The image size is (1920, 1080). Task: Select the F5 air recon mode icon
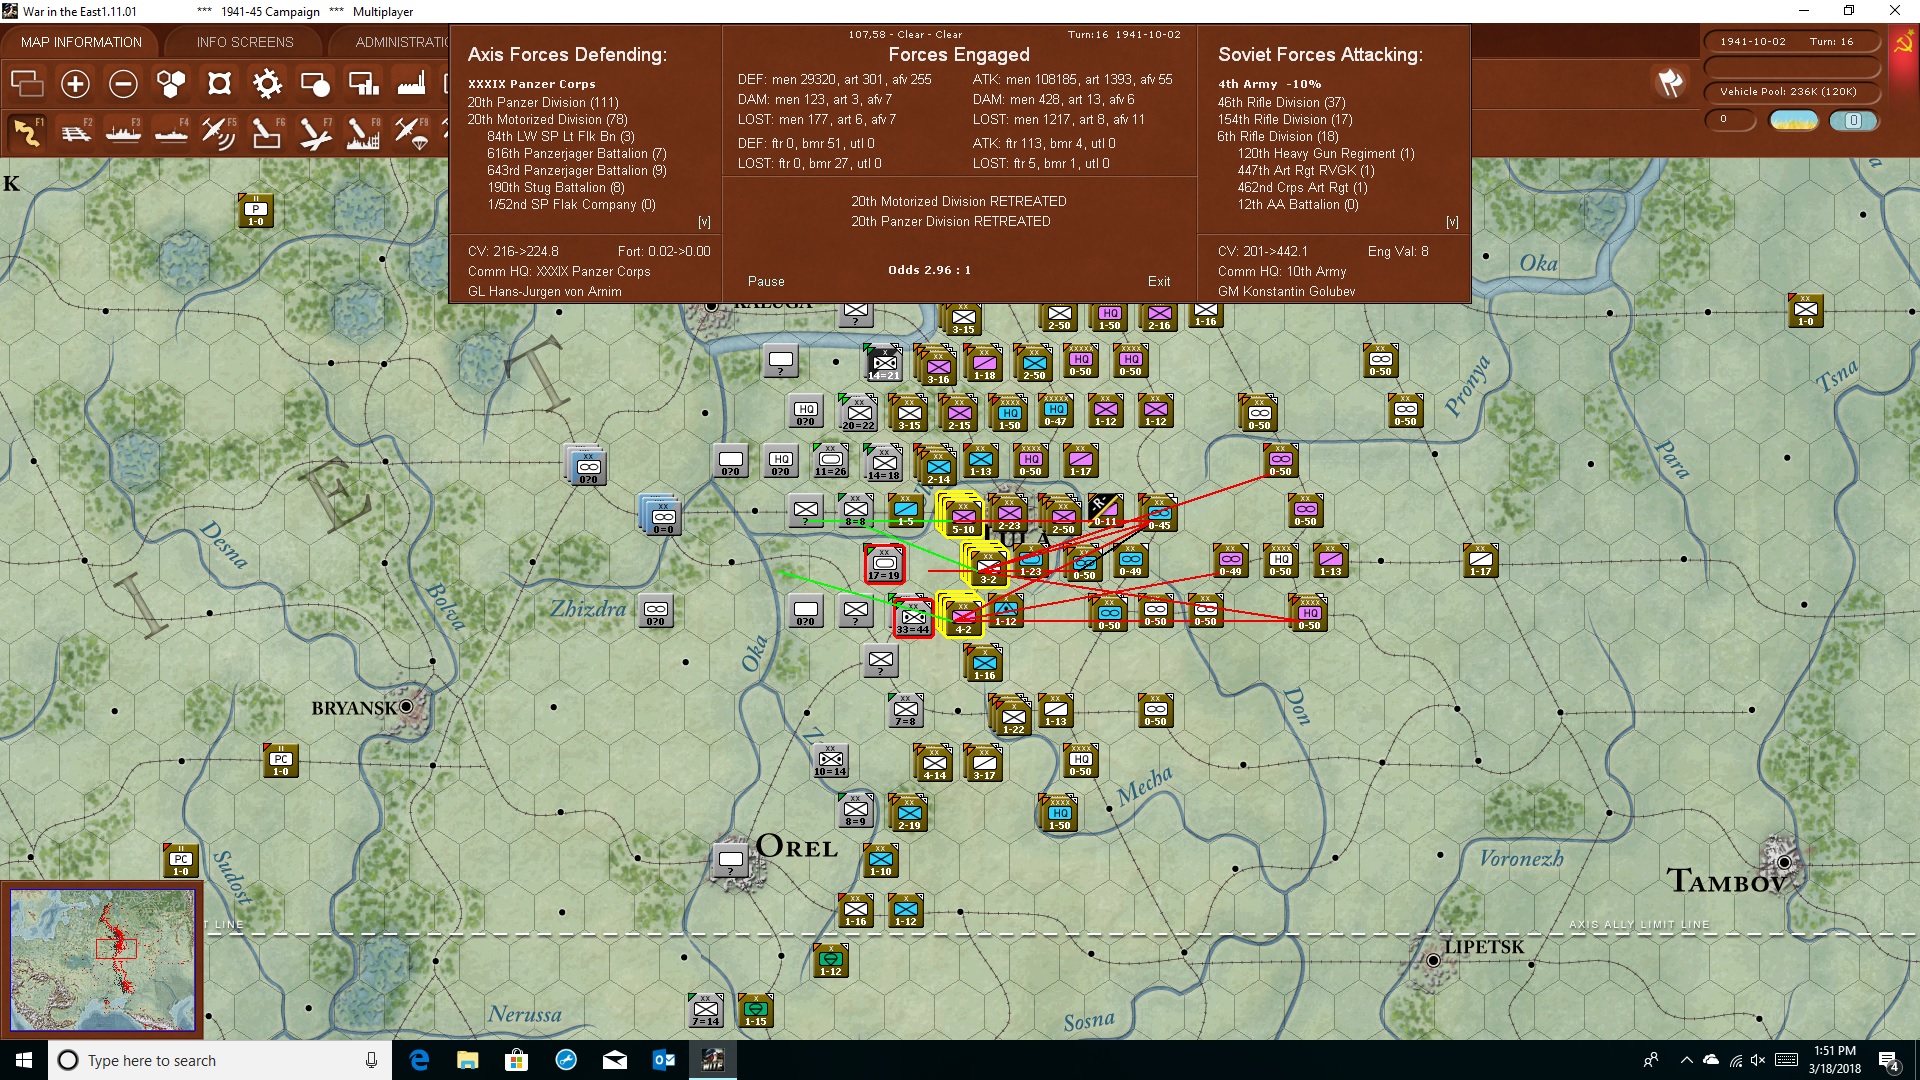(219, 132)
